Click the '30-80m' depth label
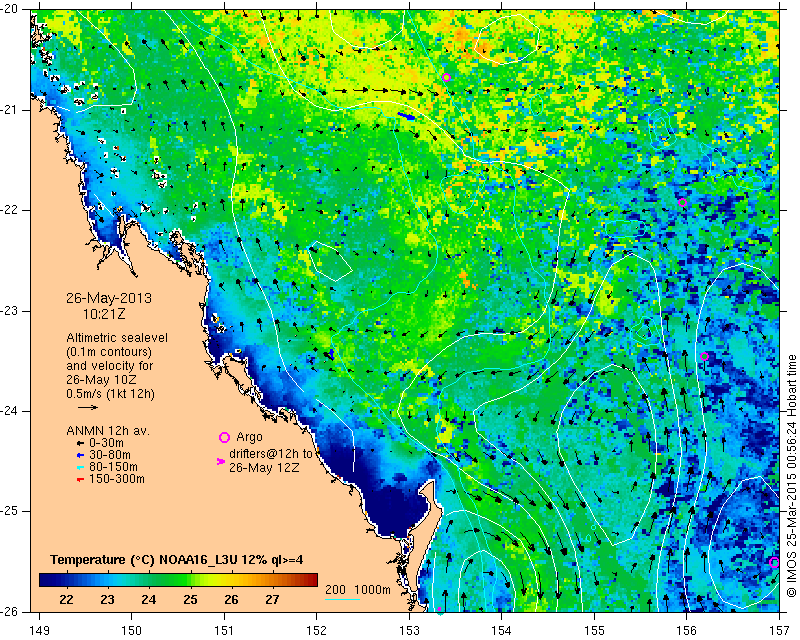This screenshot has width=800, height=640. coord(109,455)
